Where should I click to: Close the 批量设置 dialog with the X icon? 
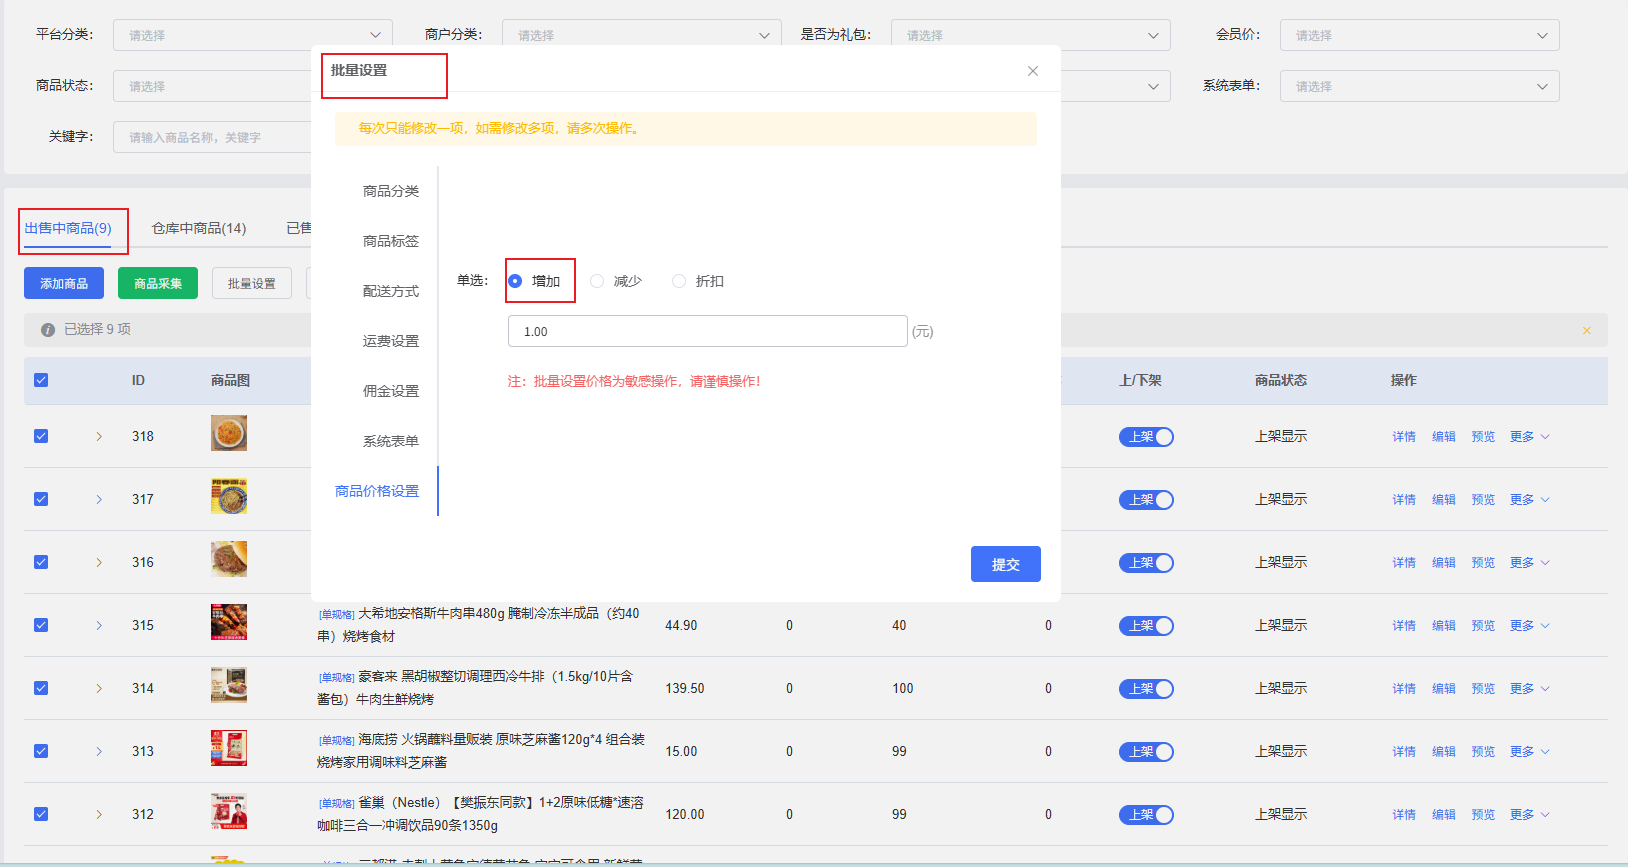(1033, 71)
